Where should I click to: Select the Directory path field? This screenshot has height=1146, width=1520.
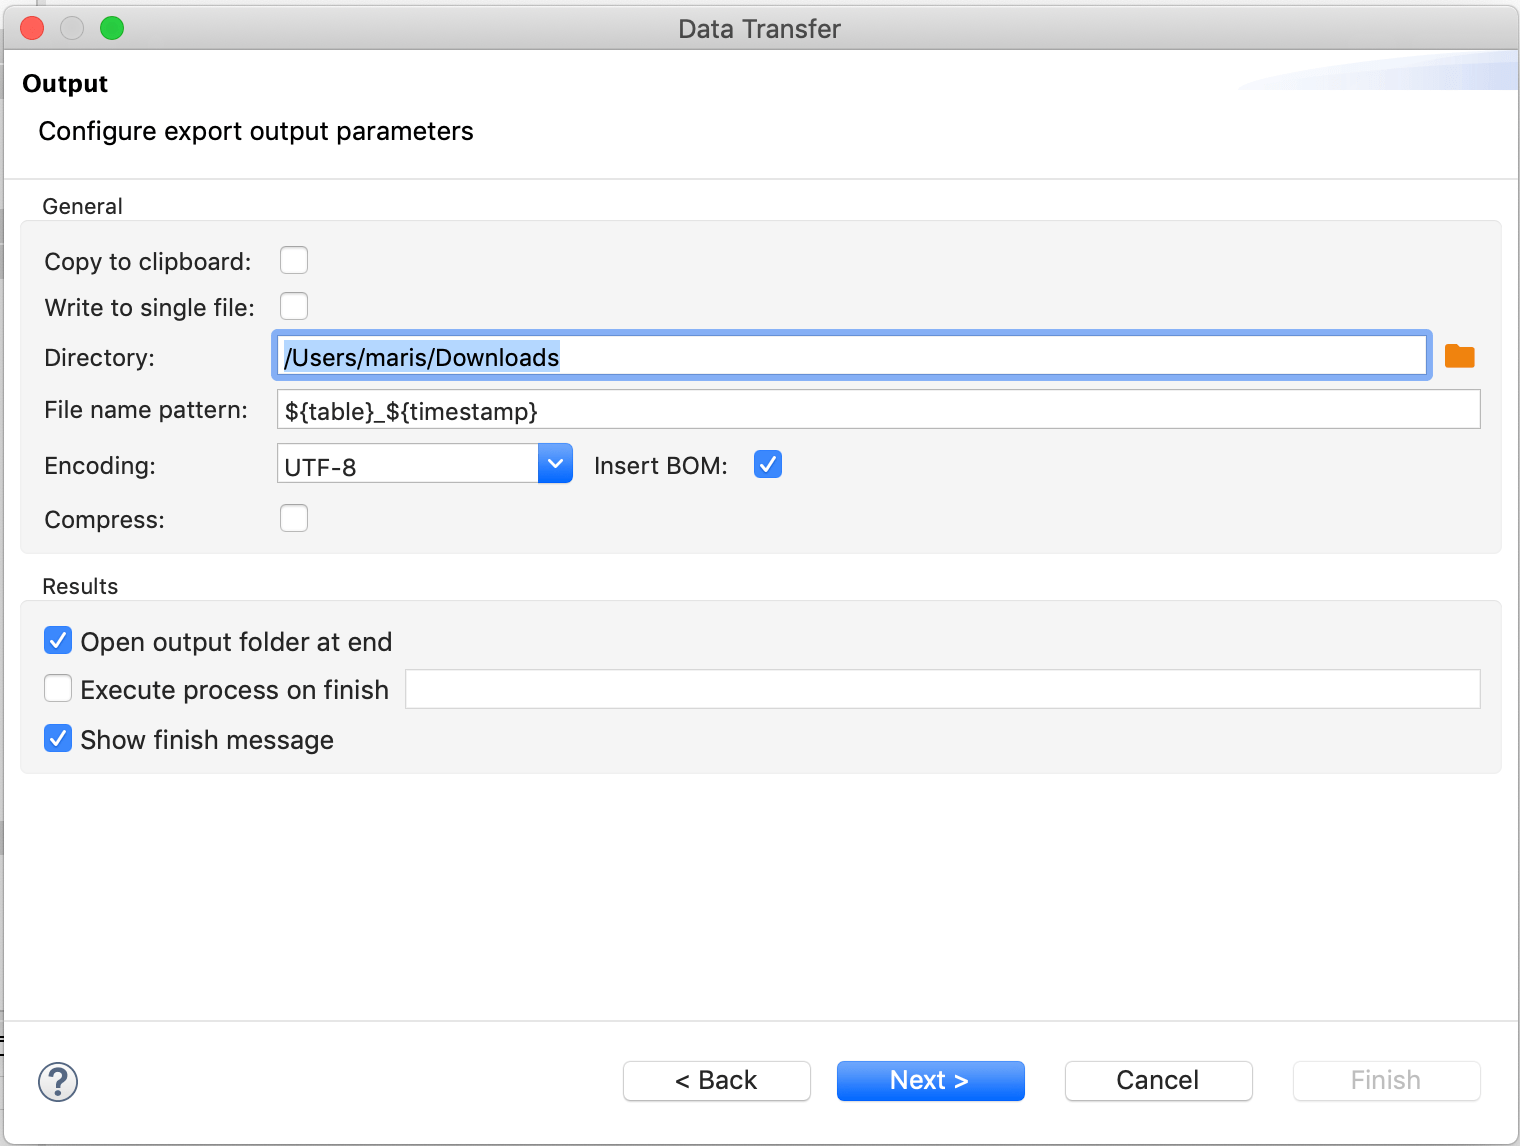coord(850,355)
